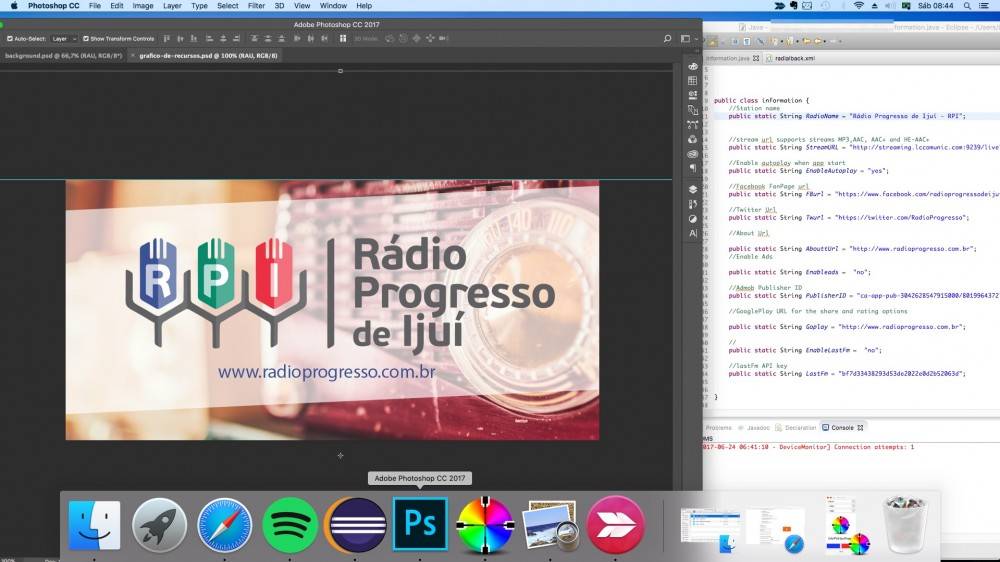This screenshot has height=562, width=1000.
Task: Open the Filter menu
Action: 256,6
